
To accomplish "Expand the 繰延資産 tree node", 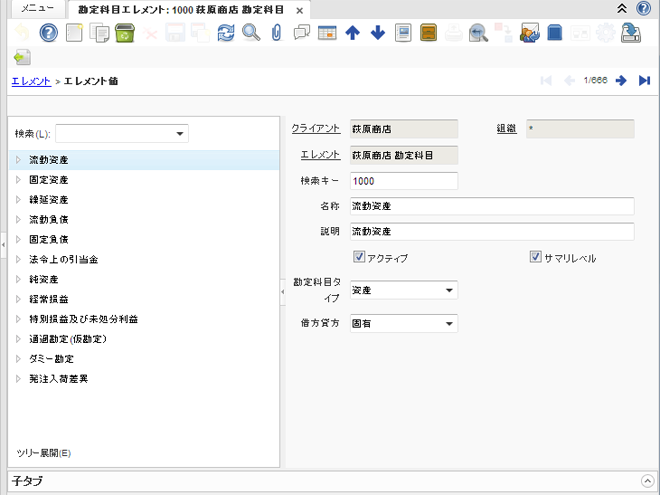I will (x=18, y=200).
